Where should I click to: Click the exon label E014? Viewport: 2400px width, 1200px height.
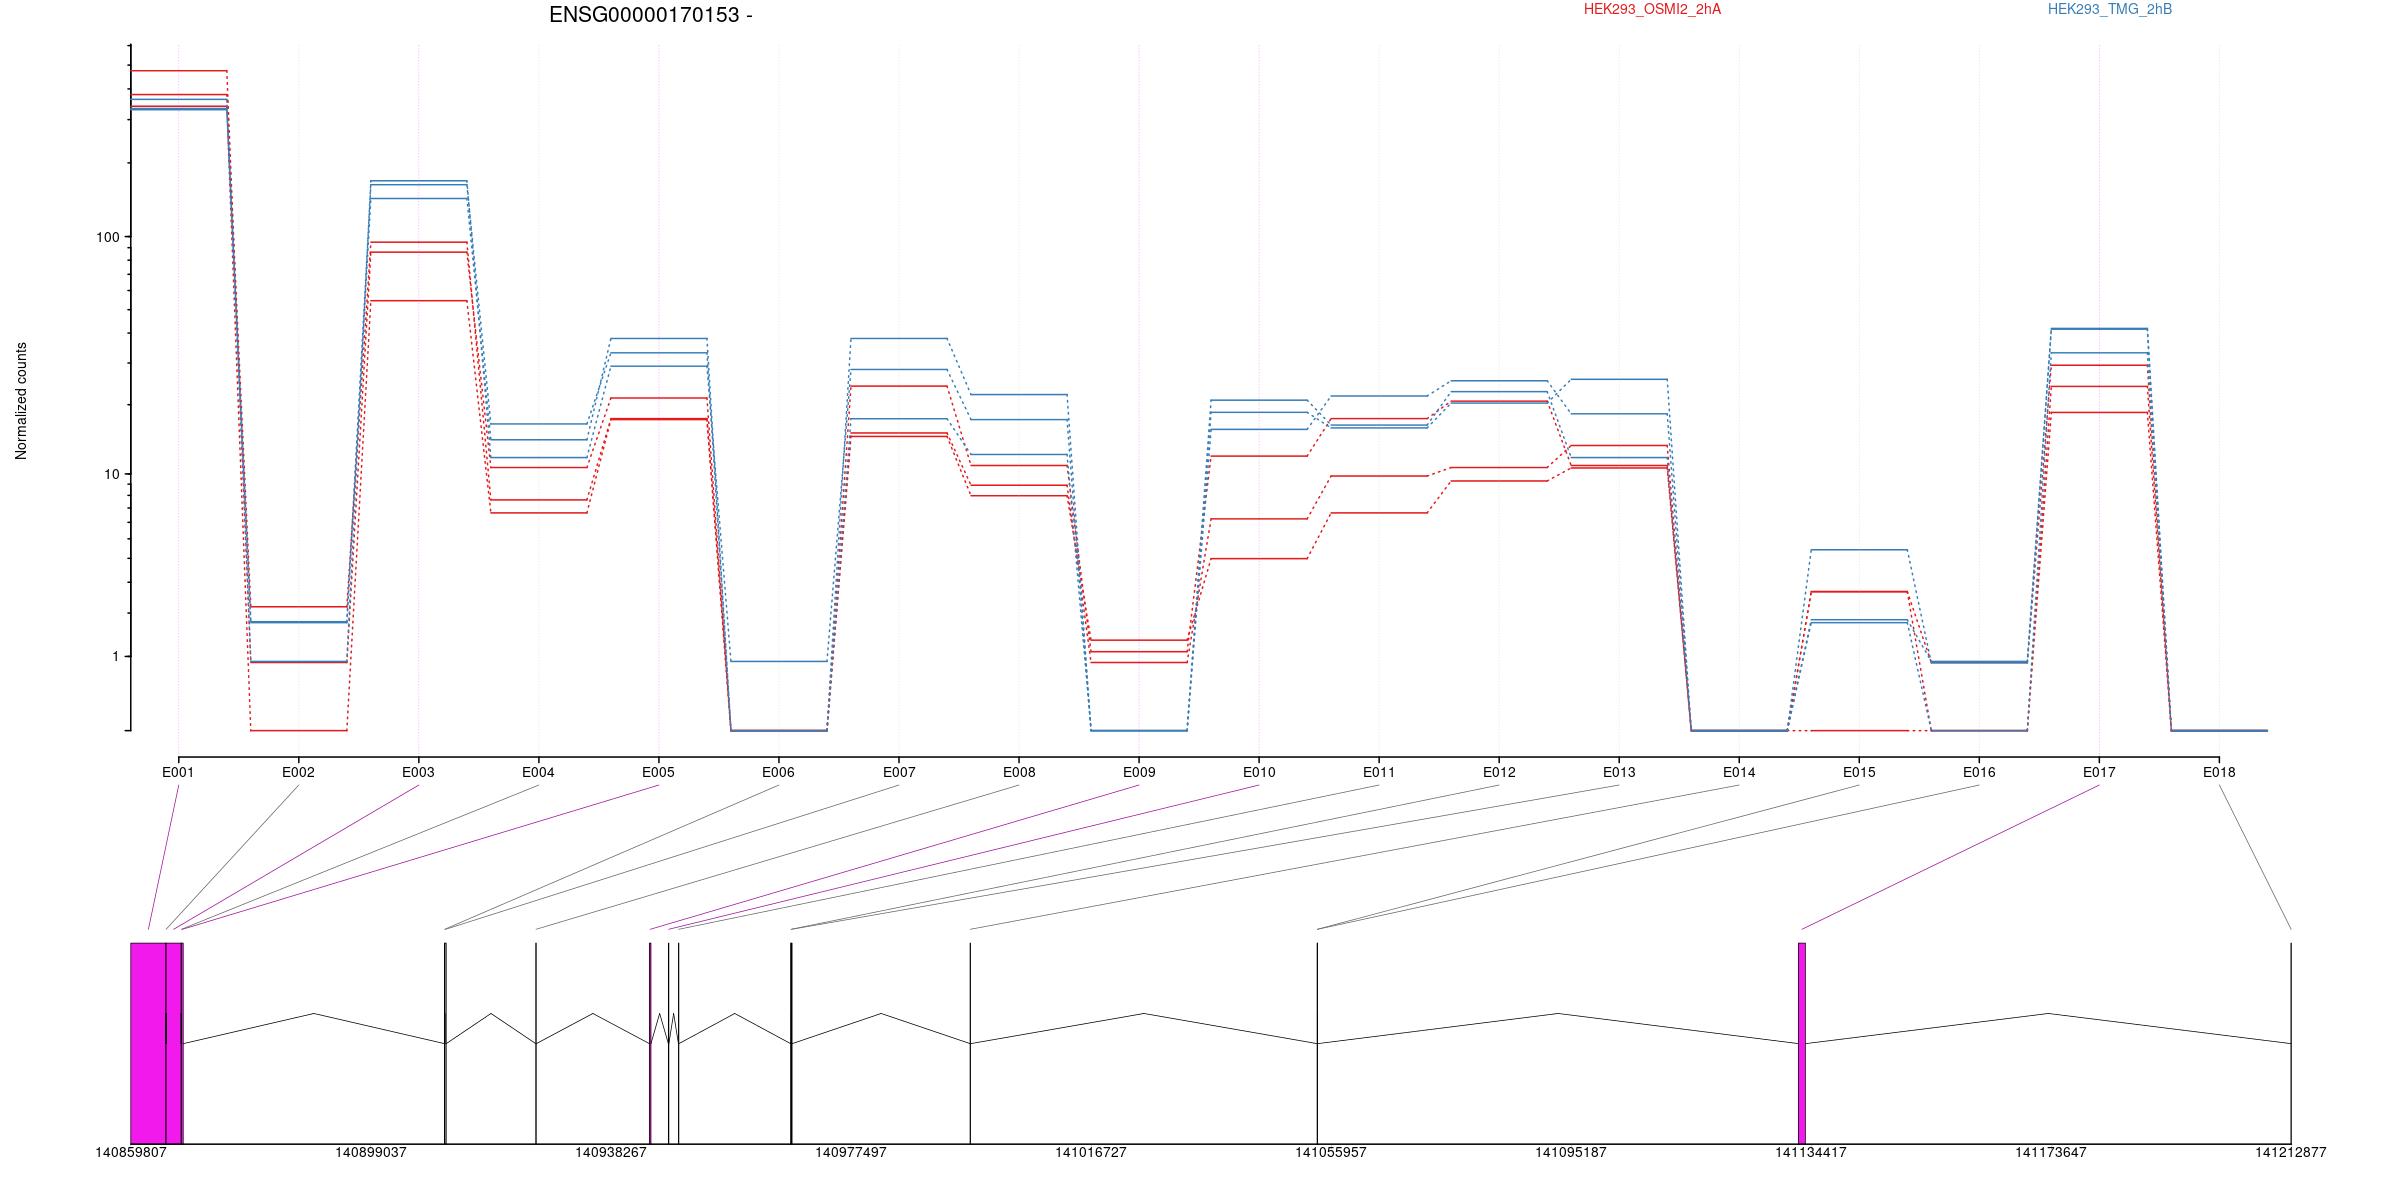point(1739,772)
